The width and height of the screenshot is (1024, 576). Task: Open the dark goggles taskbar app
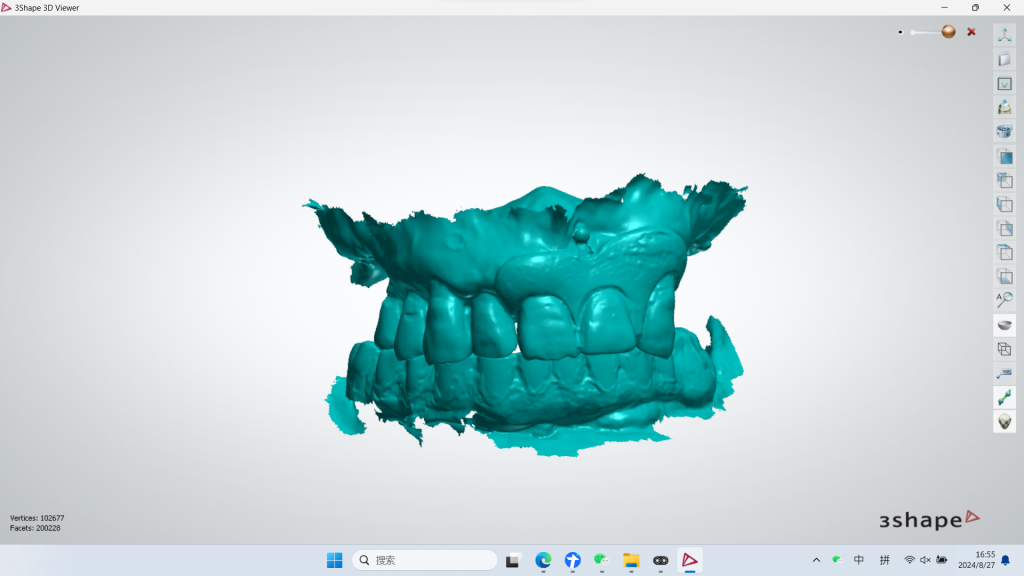660,560
